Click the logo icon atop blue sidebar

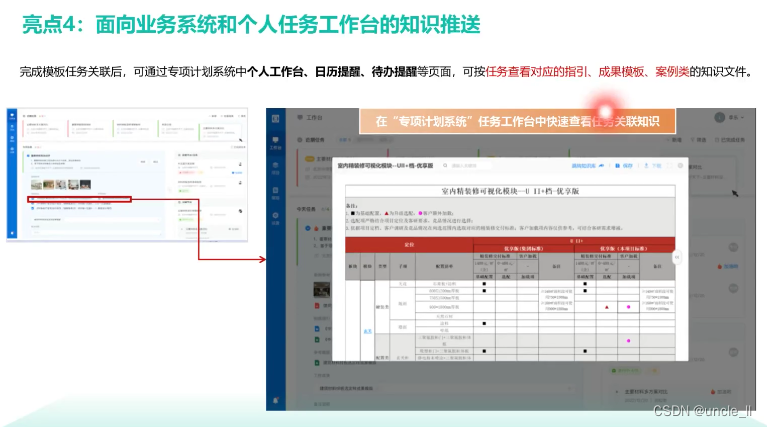coord(275,118)
